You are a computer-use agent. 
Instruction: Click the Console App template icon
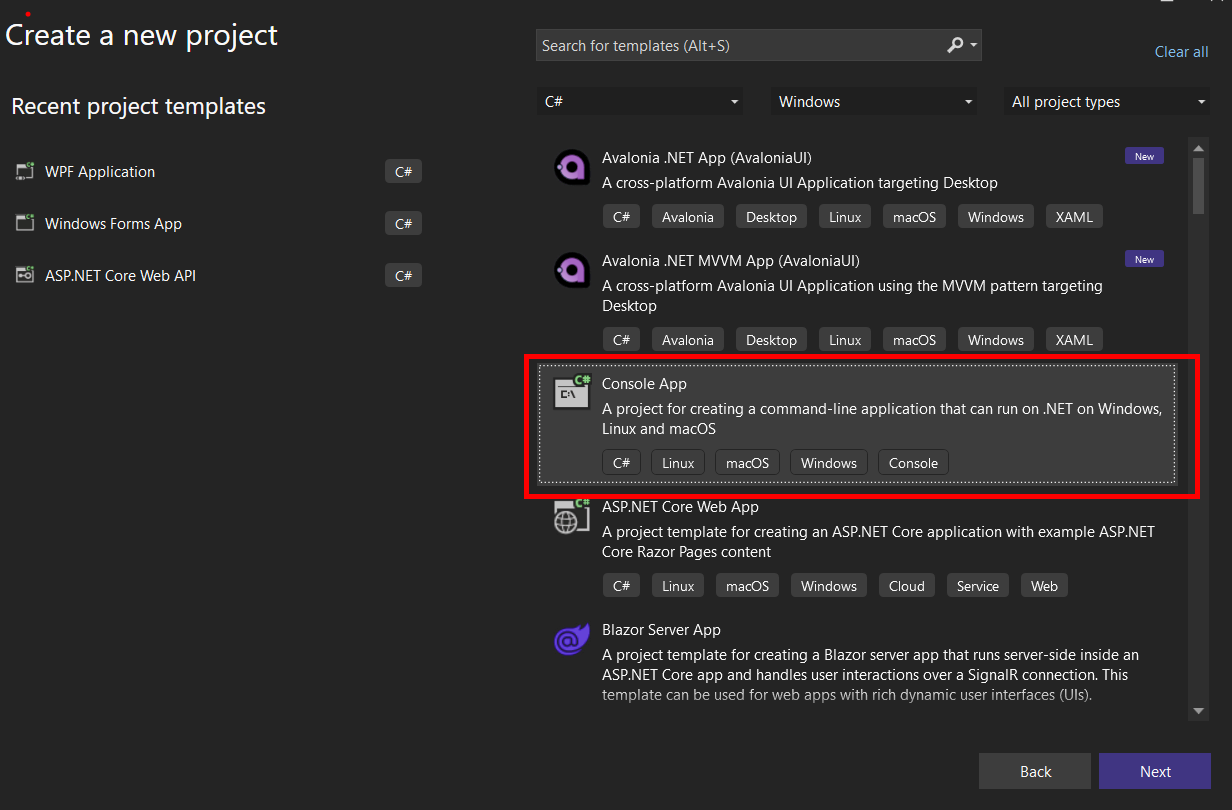[x=572, y=392]
